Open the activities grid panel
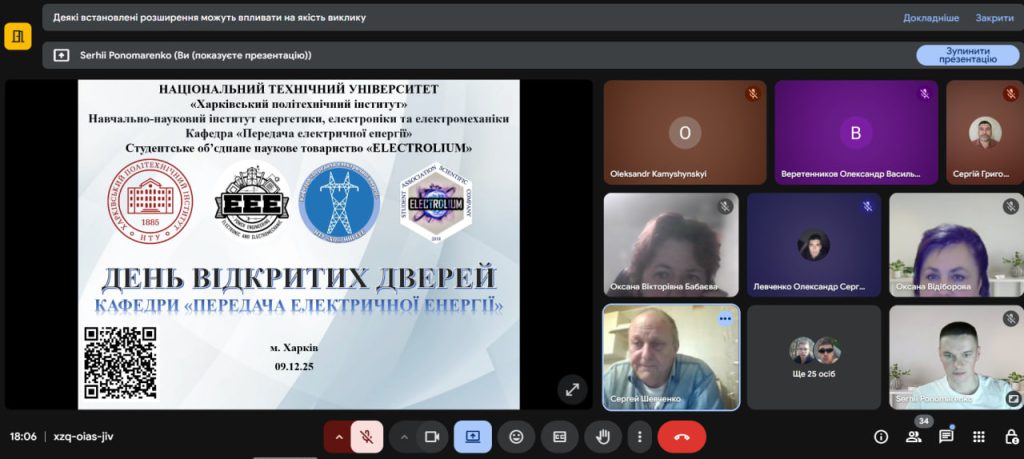 point(979,437)
